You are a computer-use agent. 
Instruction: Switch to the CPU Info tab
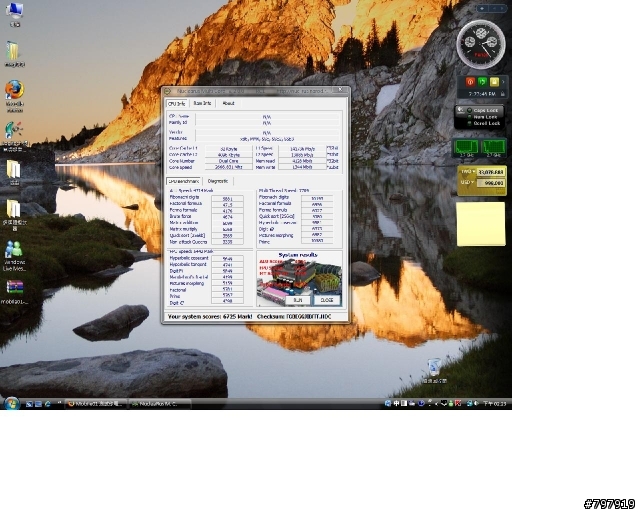177,104
